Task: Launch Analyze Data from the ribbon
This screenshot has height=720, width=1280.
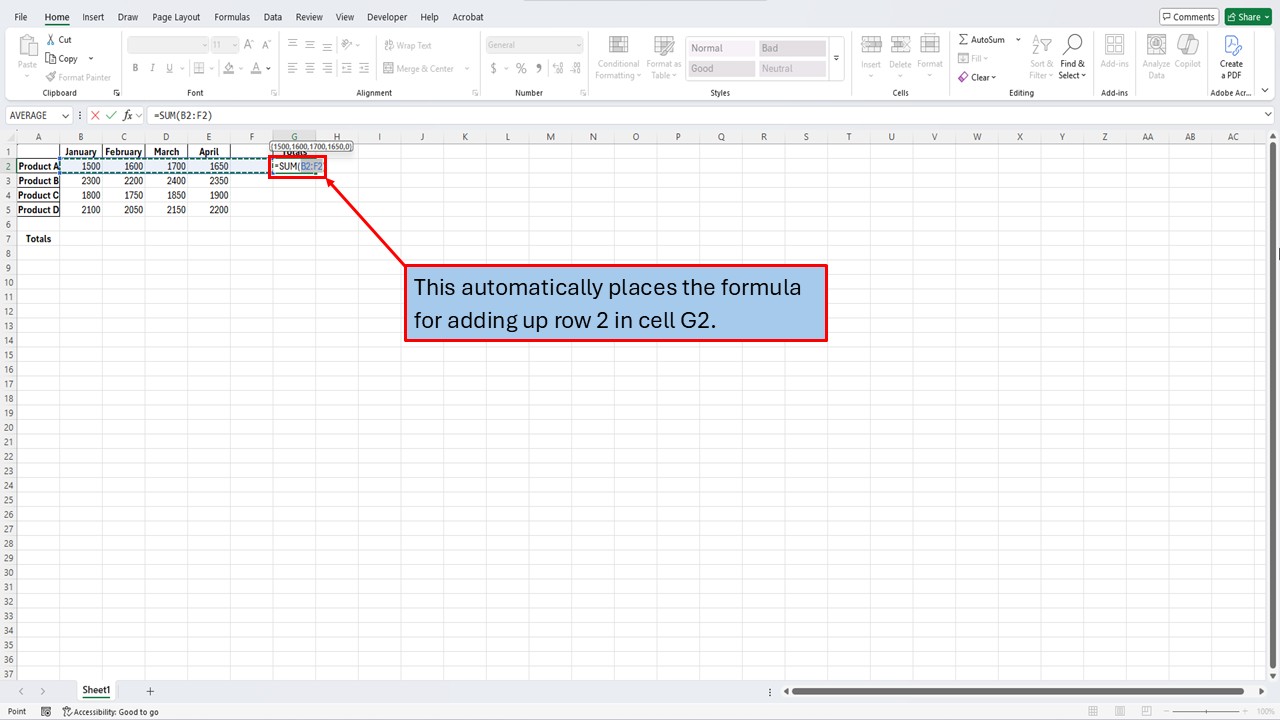Action: click(1156, 57)
